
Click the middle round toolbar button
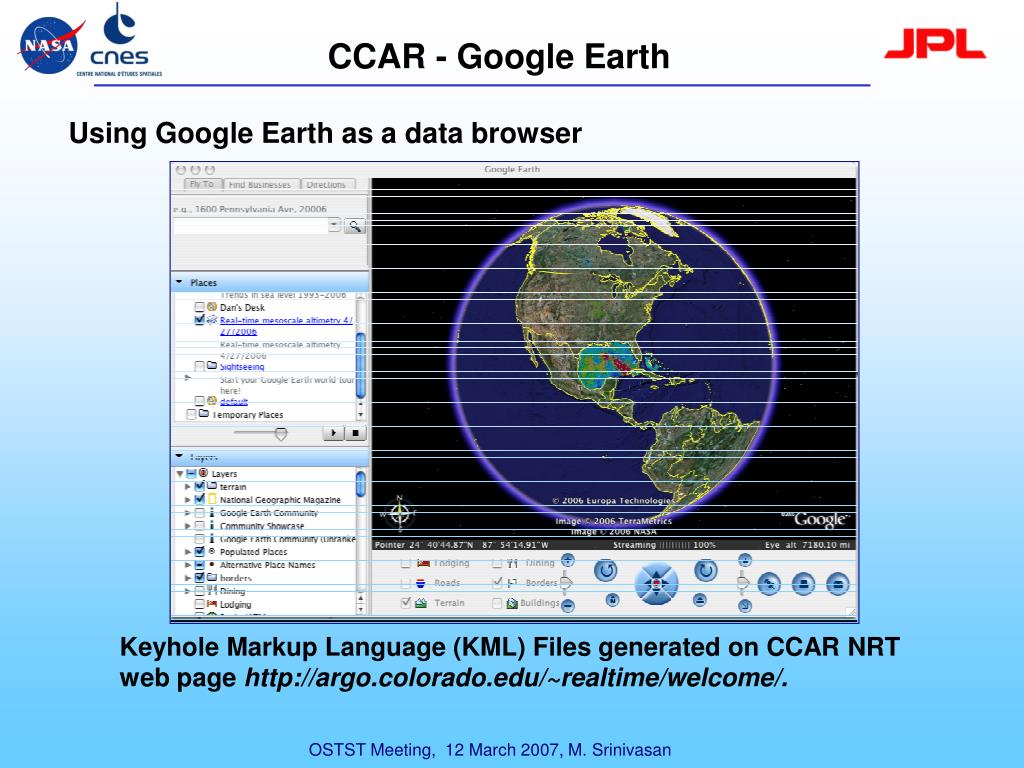803,584
